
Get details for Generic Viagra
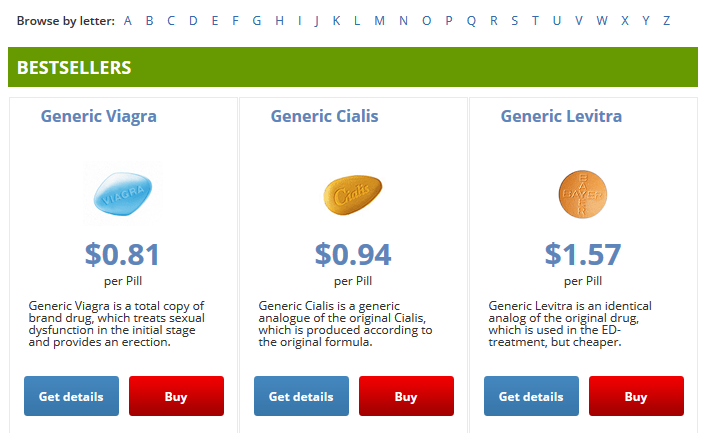point(71,396)
